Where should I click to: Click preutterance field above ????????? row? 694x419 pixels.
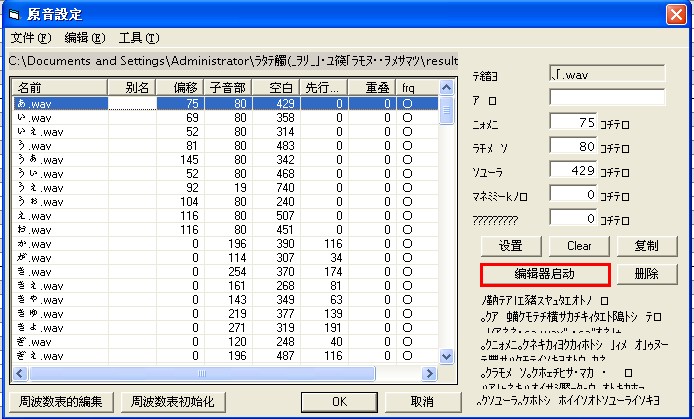(x=573, y=193)
